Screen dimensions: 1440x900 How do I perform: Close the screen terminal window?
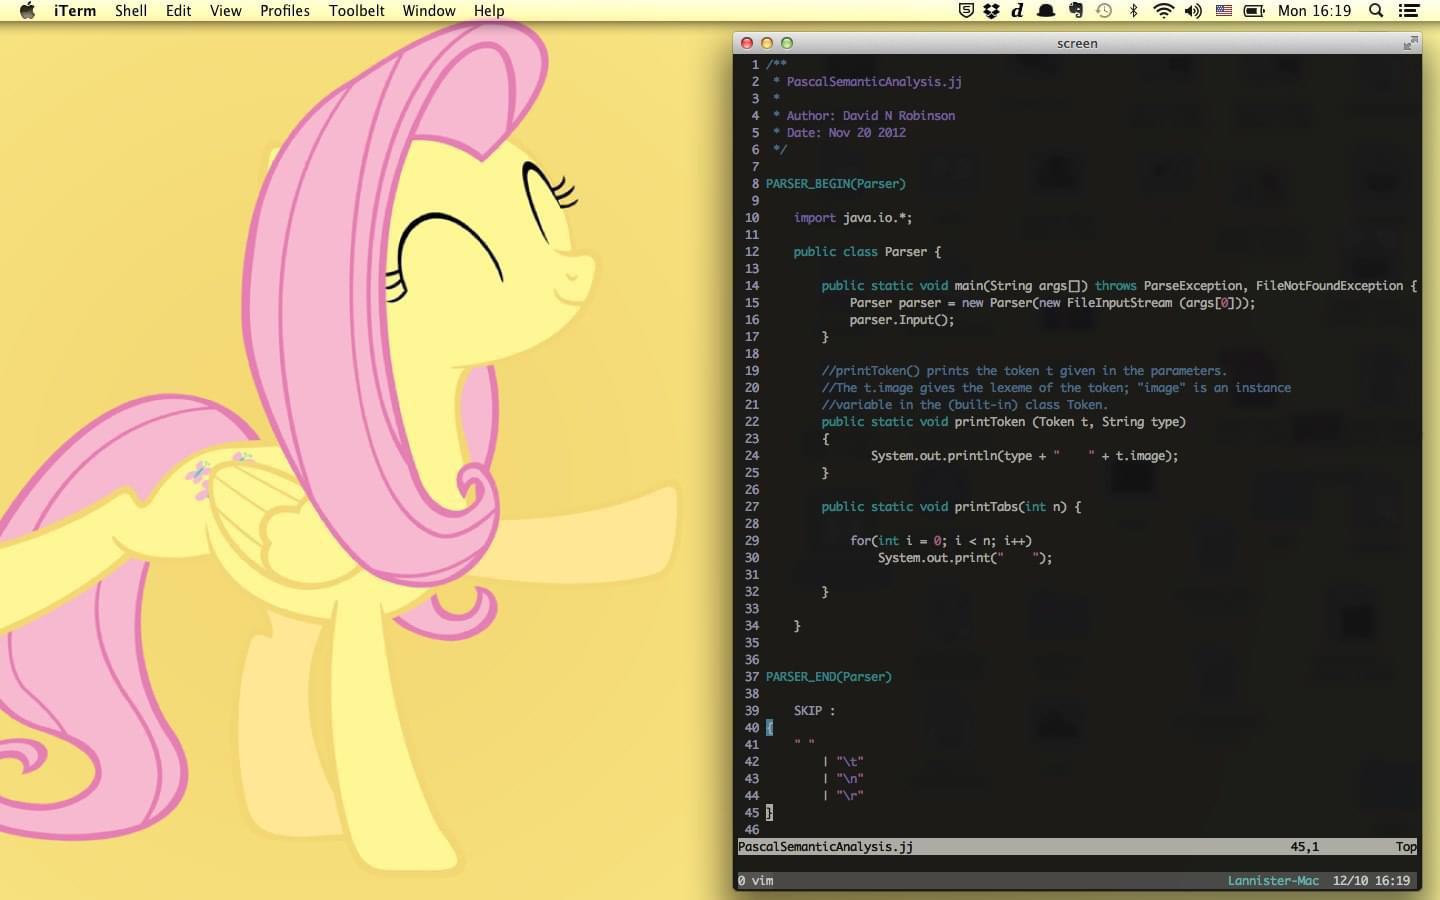[x=747, y=43]
